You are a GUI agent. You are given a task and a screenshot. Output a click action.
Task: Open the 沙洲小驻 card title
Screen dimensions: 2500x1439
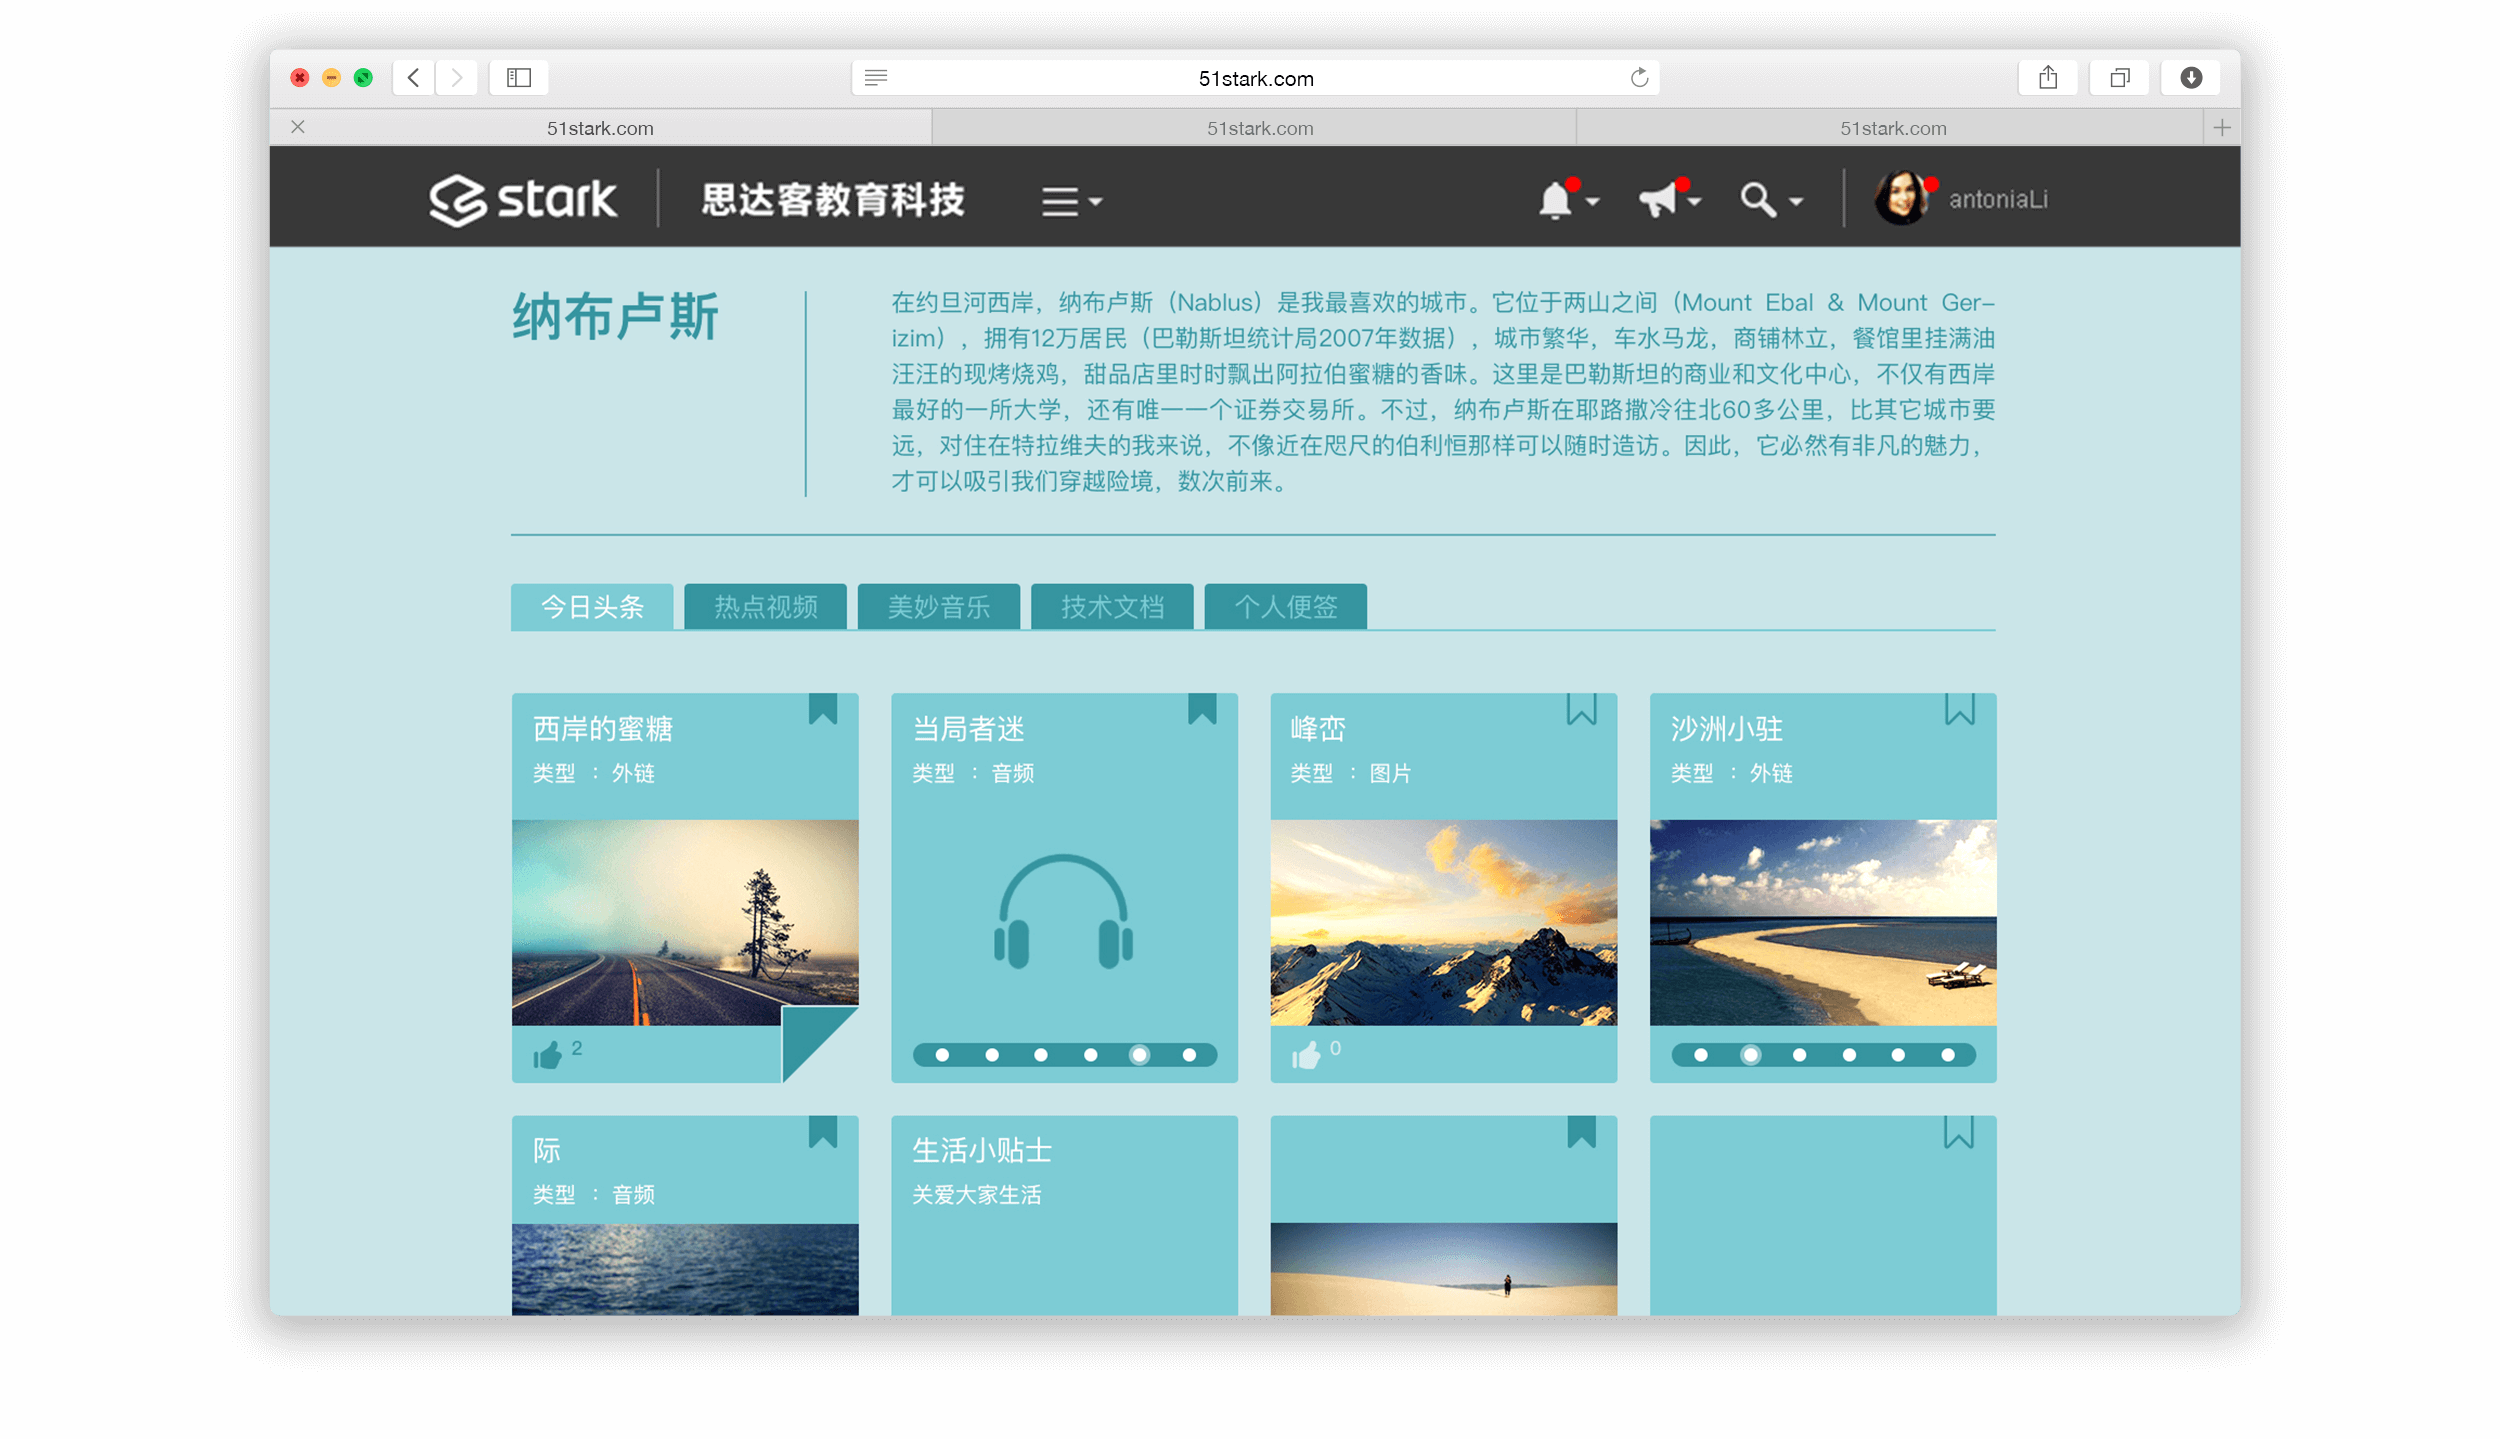click(x=1727, y=728)
